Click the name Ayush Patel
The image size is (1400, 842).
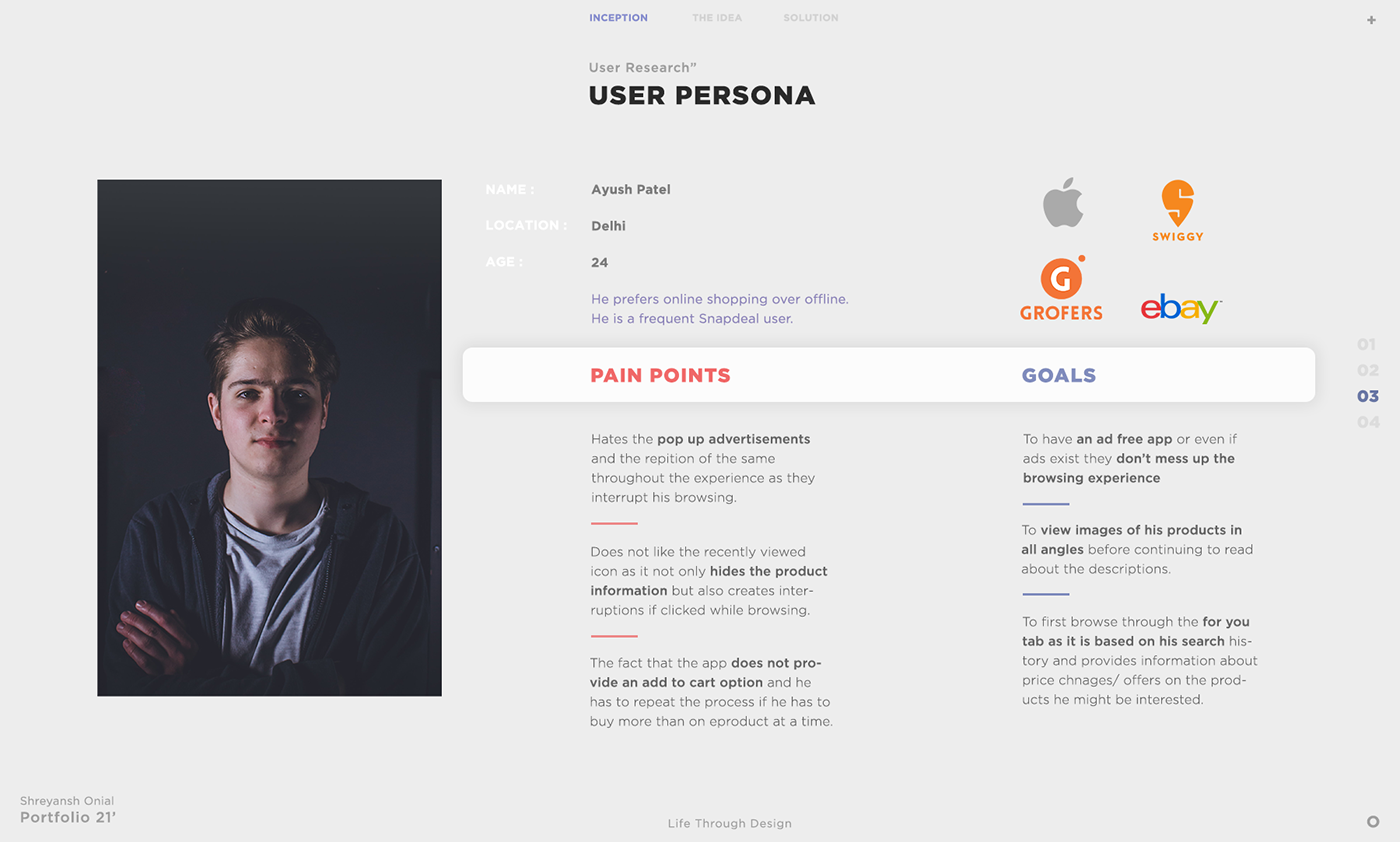pyautogui.click(x=630, y=190)
